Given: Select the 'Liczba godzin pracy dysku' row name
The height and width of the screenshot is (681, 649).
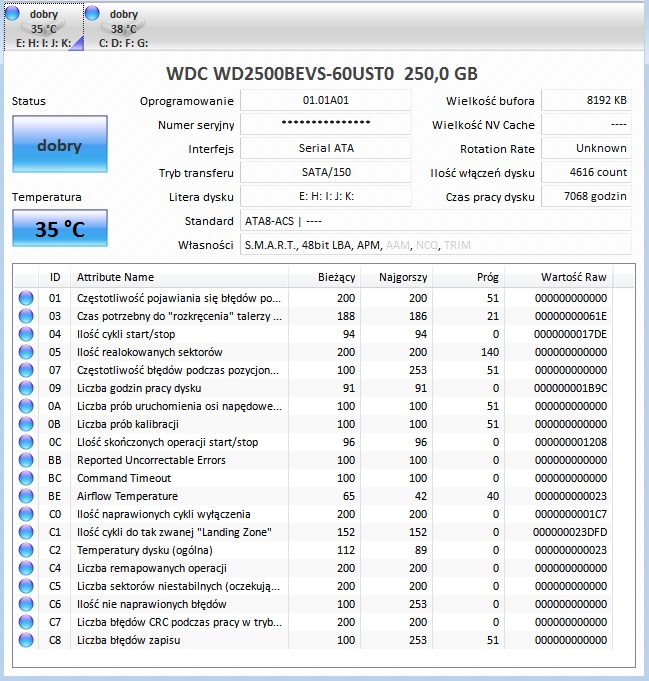Looking at the screenshot, I should tap(139, 388).
